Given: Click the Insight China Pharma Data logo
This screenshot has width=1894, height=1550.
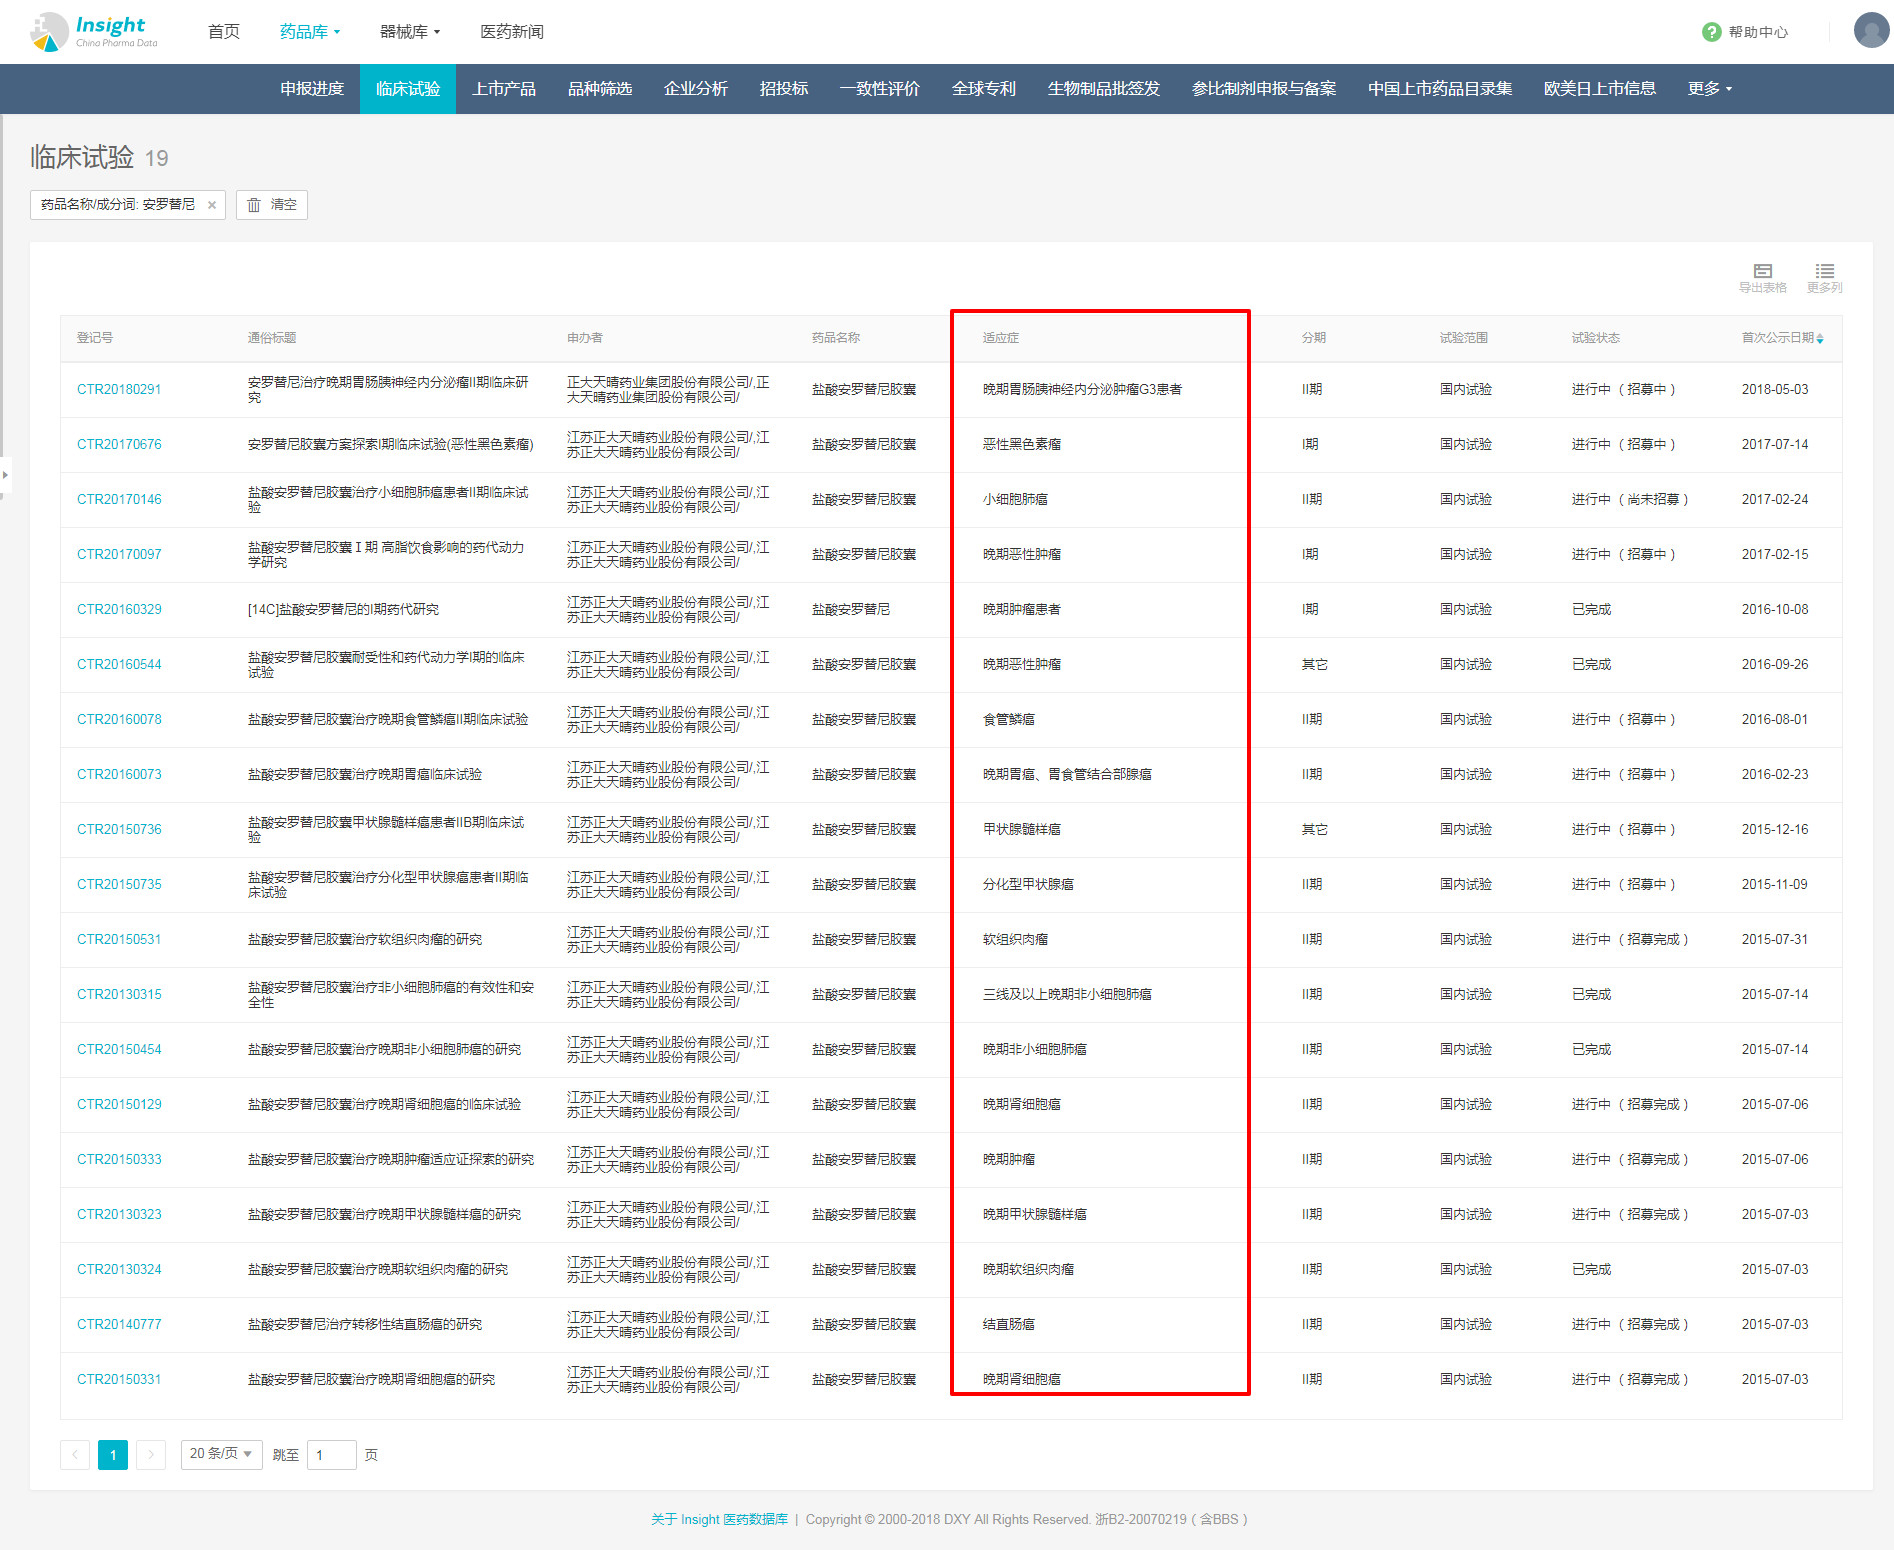Looking at the screenshot, I should (93, 31).
